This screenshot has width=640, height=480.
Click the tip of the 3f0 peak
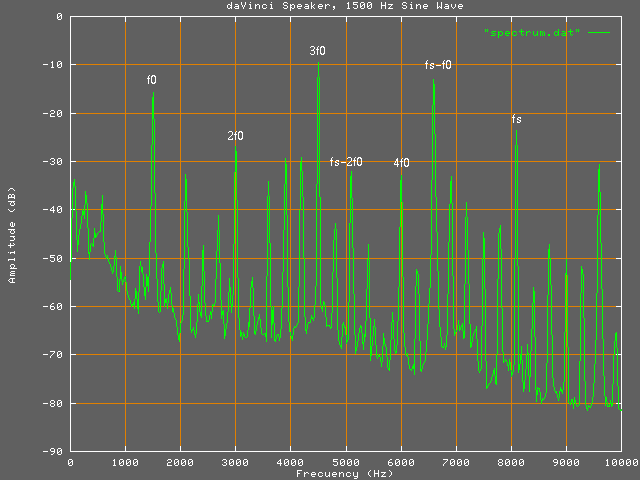(318, 63)
